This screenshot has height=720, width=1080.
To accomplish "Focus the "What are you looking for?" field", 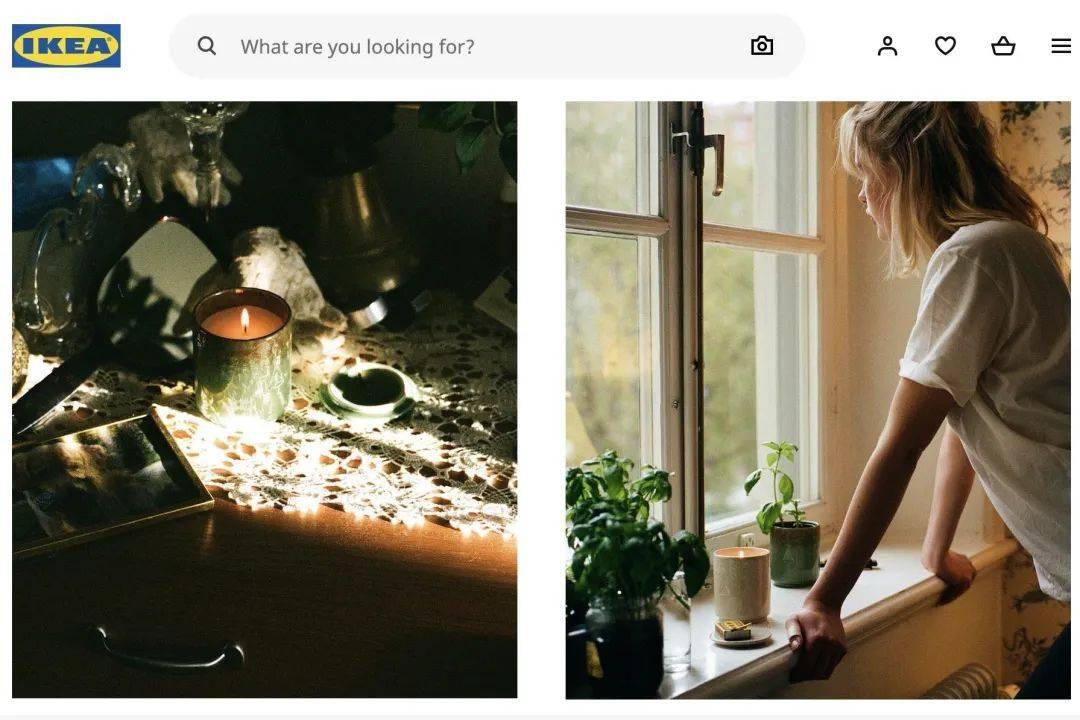I will coord(487,46).
